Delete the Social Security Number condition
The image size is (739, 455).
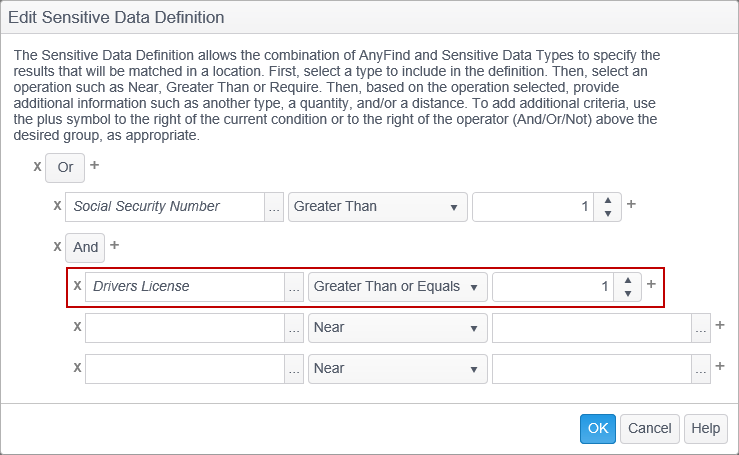point(57,206)
